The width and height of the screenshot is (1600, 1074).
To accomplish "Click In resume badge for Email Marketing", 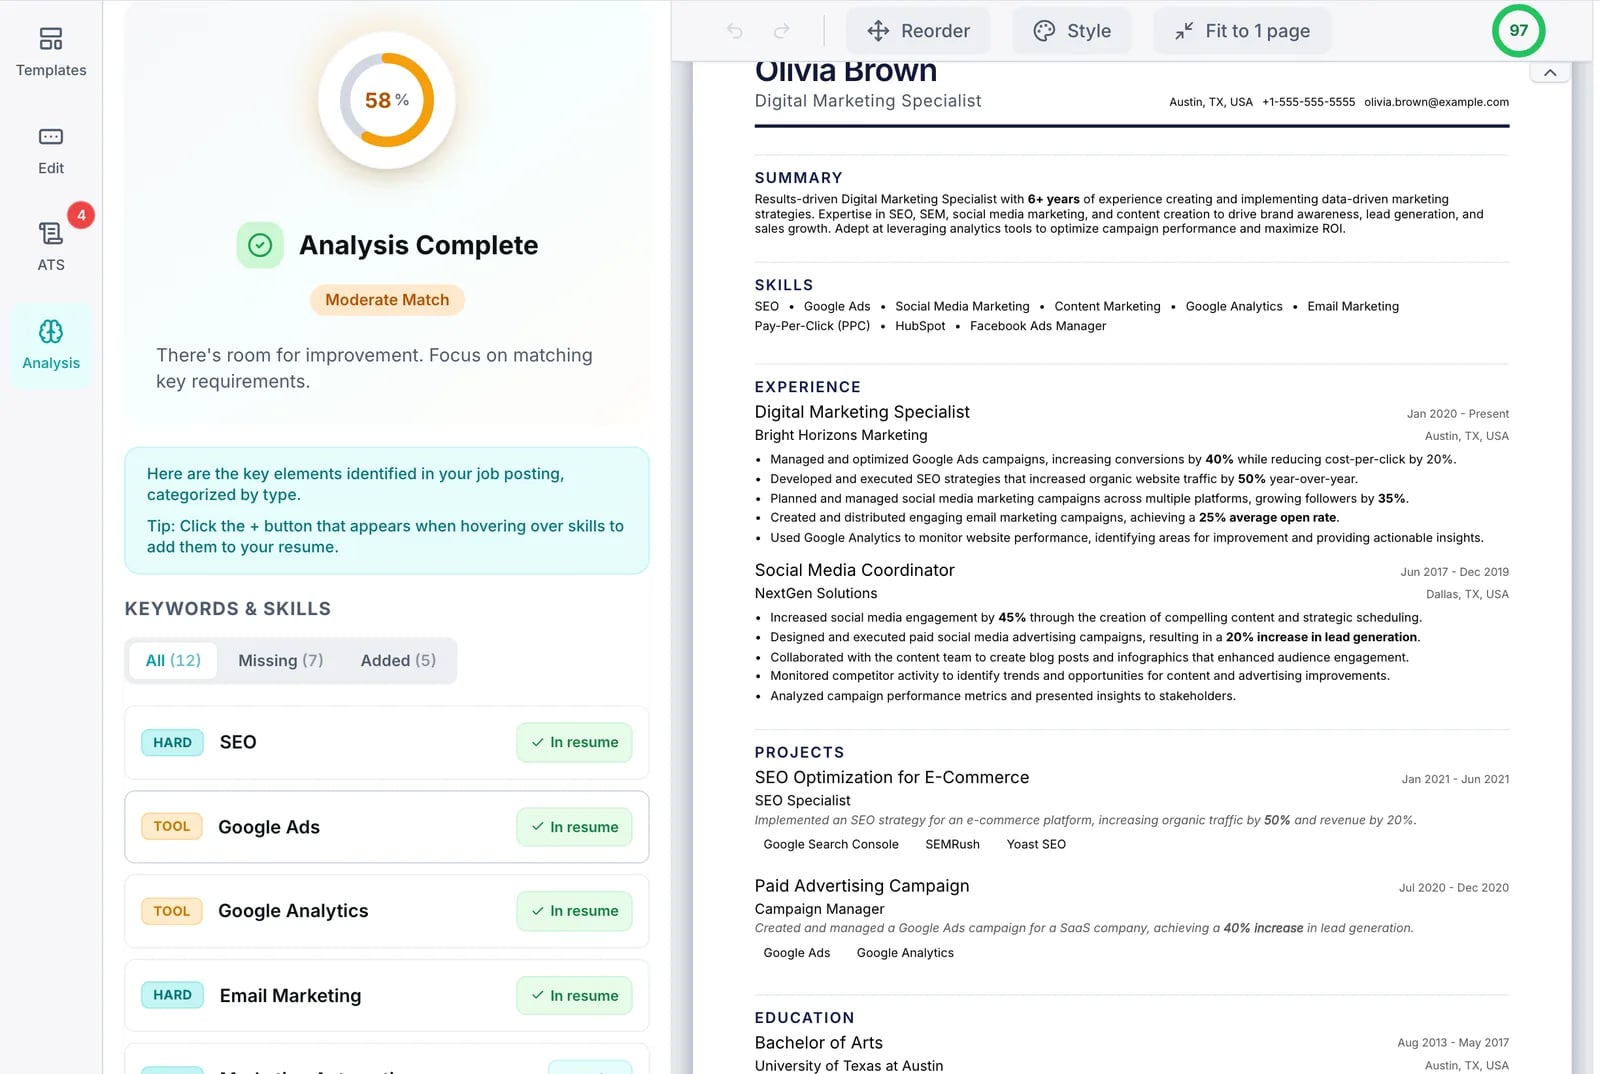I will click(575, 996).
